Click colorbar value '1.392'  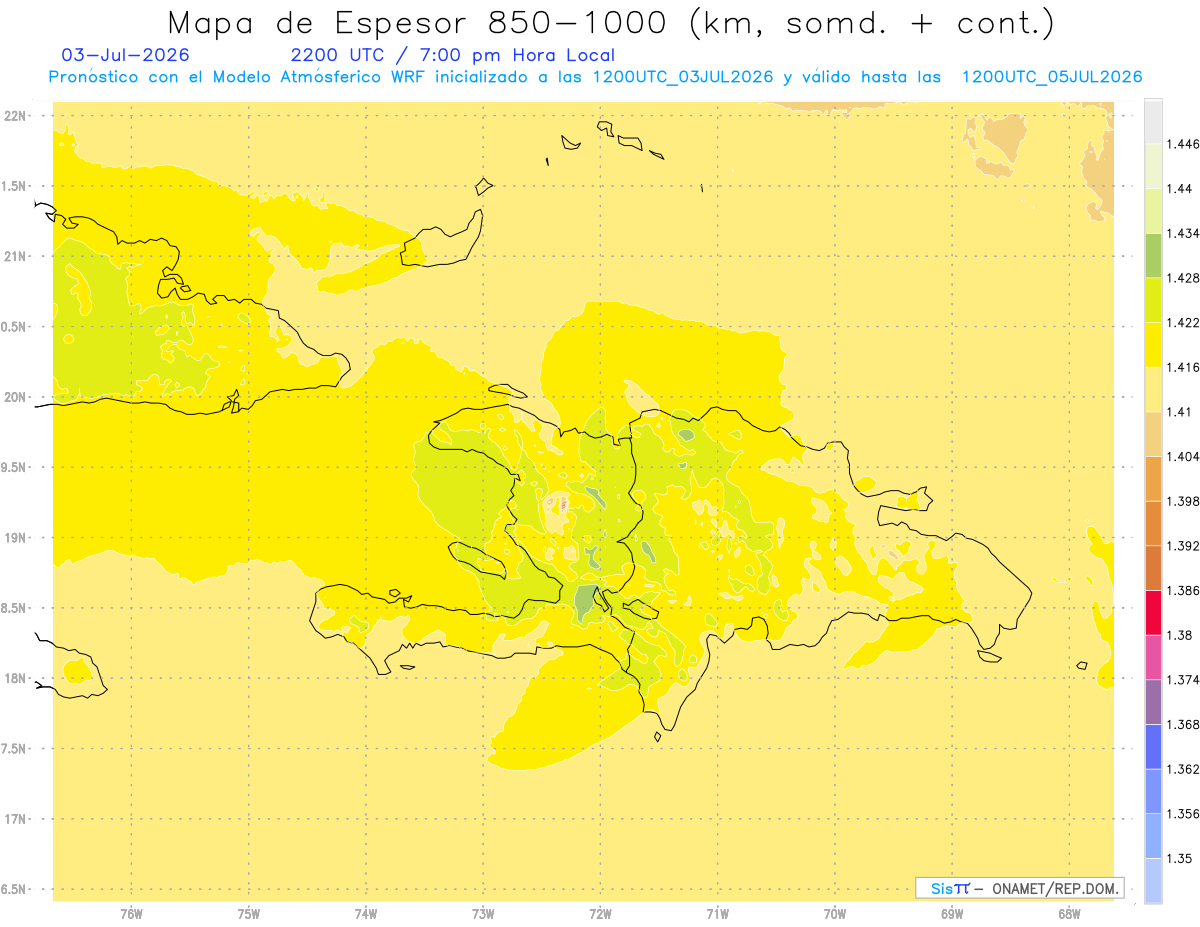(1183, 546)
